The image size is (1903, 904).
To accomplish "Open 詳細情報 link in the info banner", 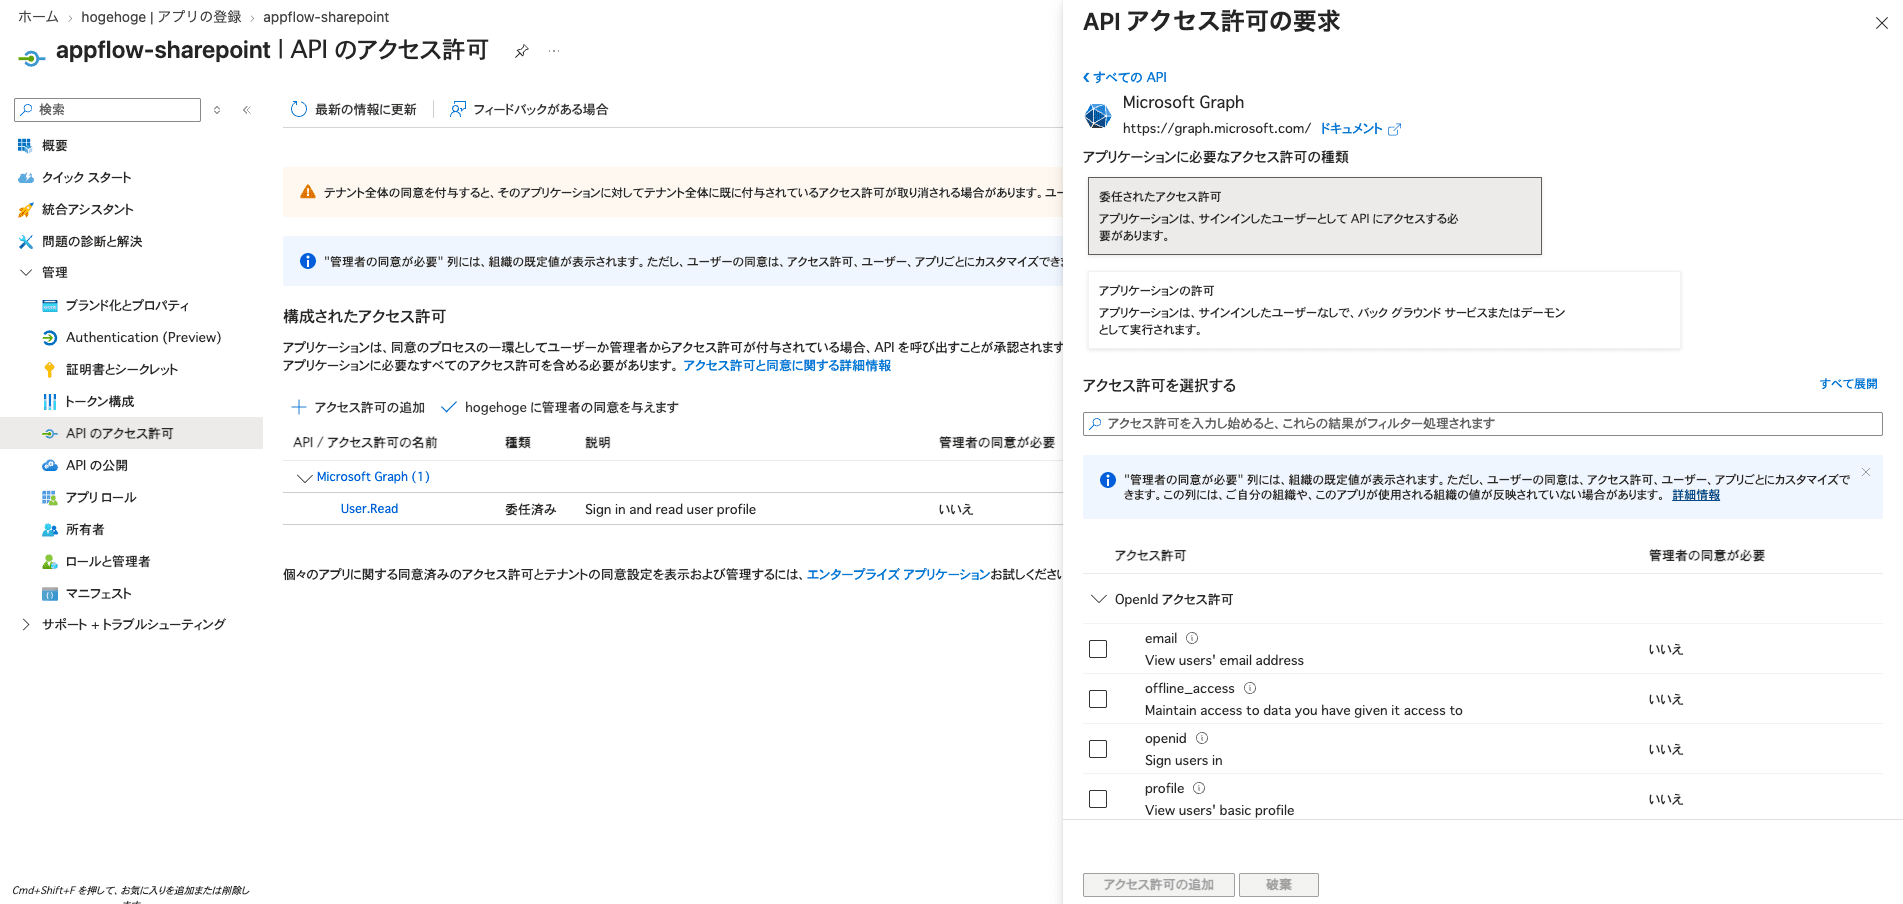I will (x=1696, y=495).
